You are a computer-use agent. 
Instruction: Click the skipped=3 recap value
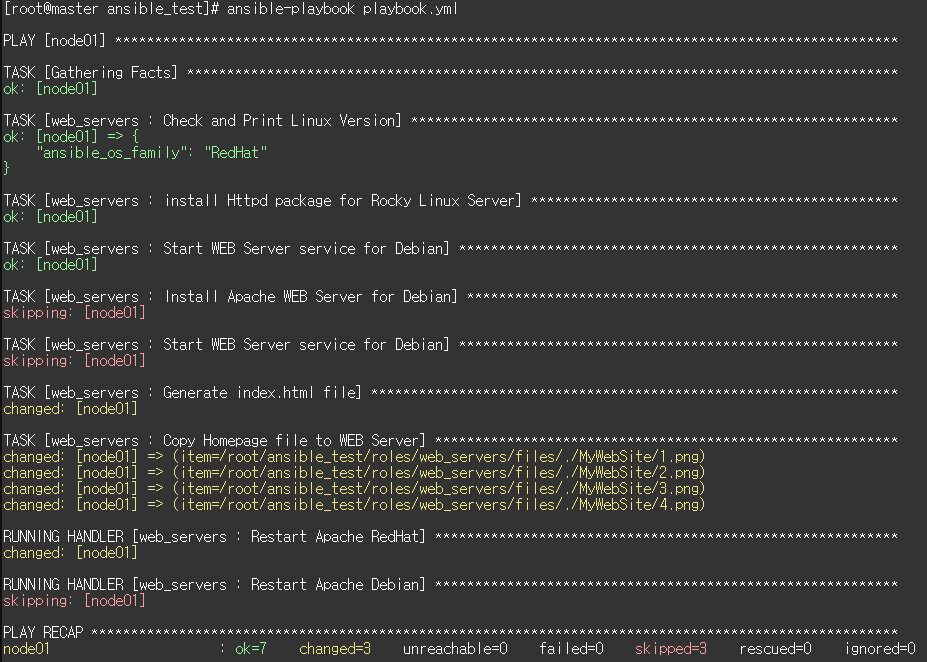[671, 648]
